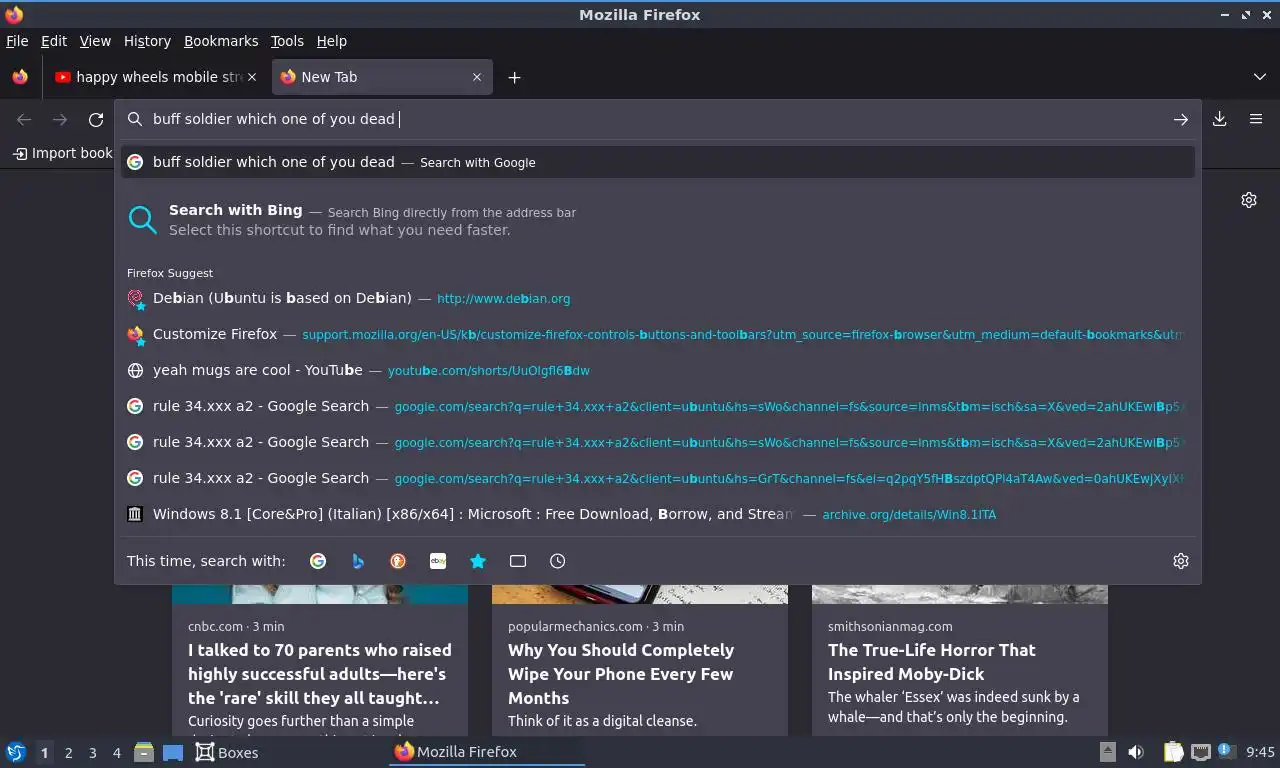Viewport: 1280px width, 768px height.
Task: Open the cnbc.com 70 parents article
Action: [x=320, y=674]
